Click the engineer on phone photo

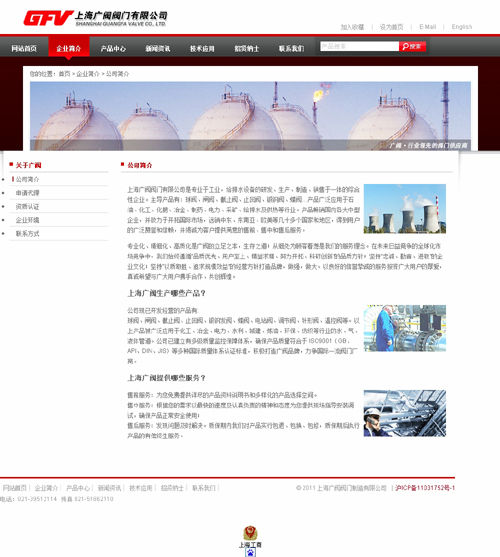tap(405, 413)
